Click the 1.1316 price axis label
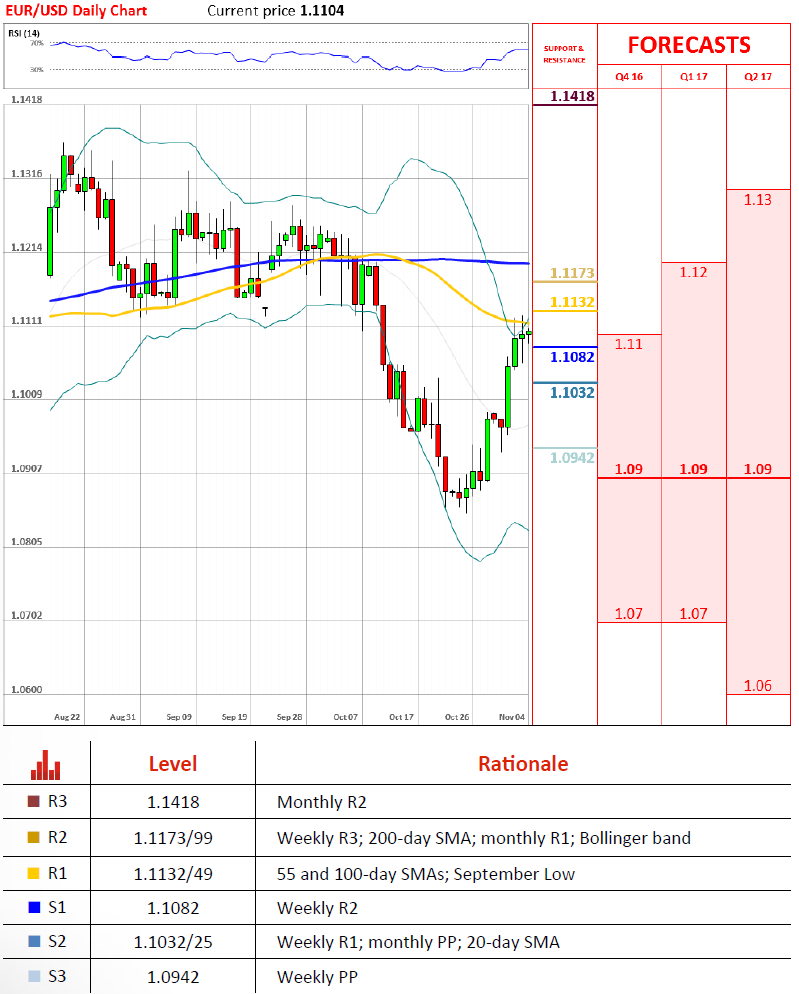The image size is (799, 994). pyautogui.click(x=27, y=174)
